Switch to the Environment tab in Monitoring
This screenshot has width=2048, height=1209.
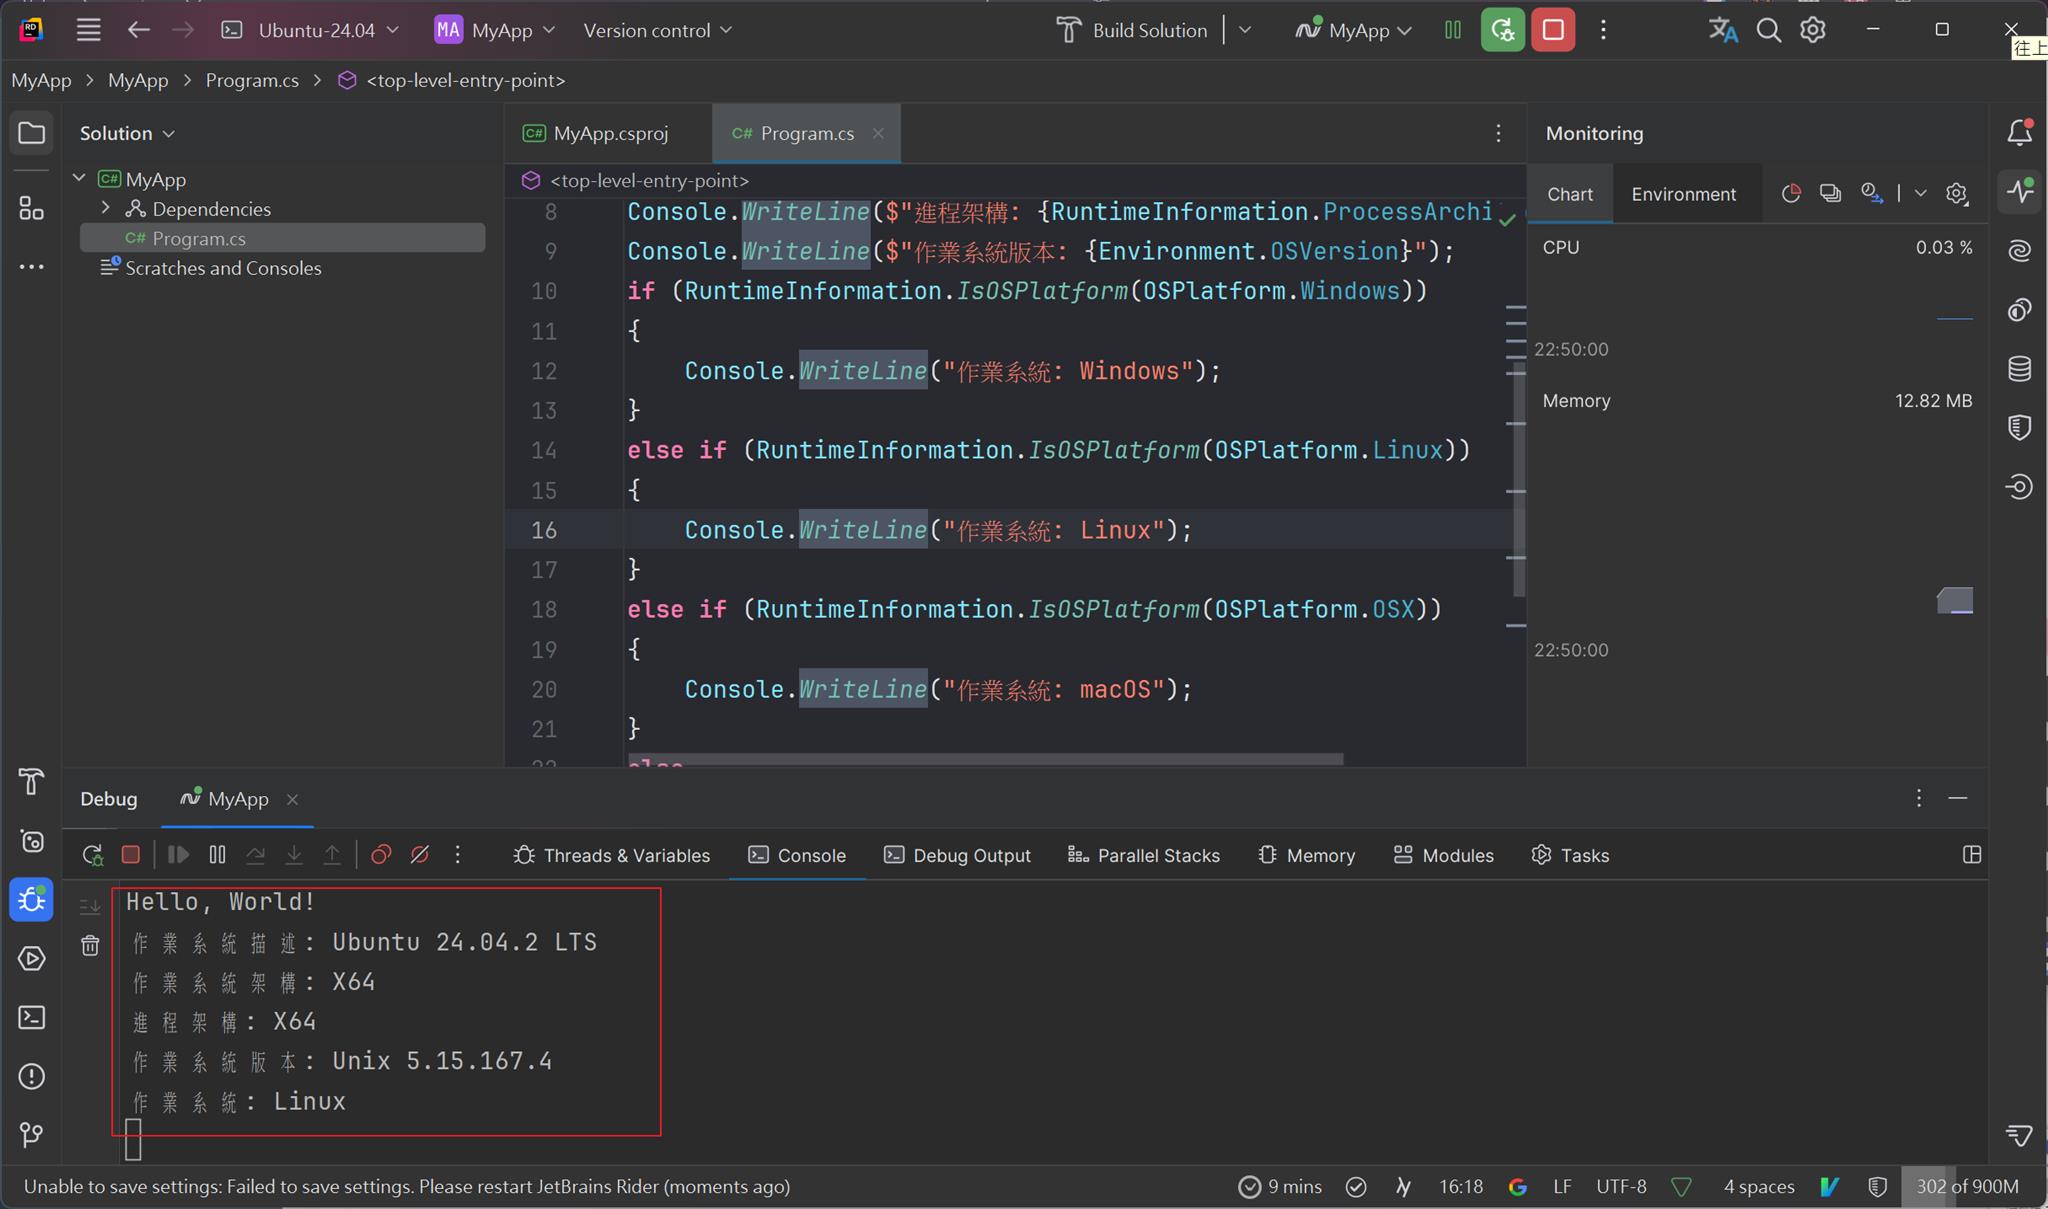(1684, 194)
